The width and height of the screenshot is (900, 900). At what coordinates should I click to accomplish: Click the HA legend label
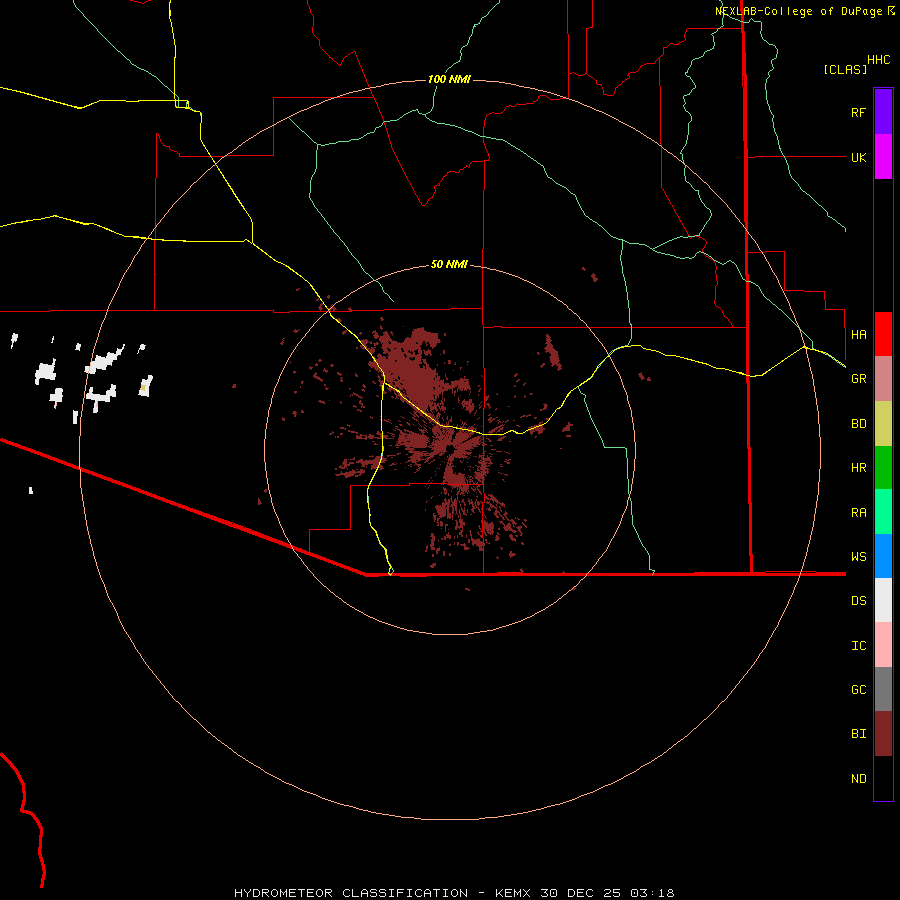point(858,334)
